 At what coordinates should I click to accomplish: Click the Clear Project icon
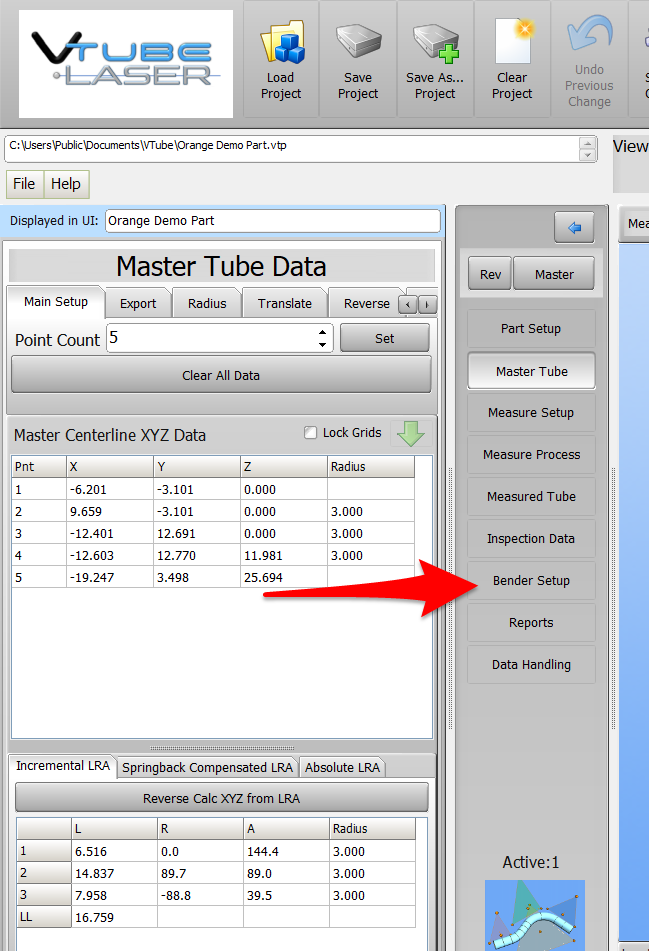click(512, 44)
